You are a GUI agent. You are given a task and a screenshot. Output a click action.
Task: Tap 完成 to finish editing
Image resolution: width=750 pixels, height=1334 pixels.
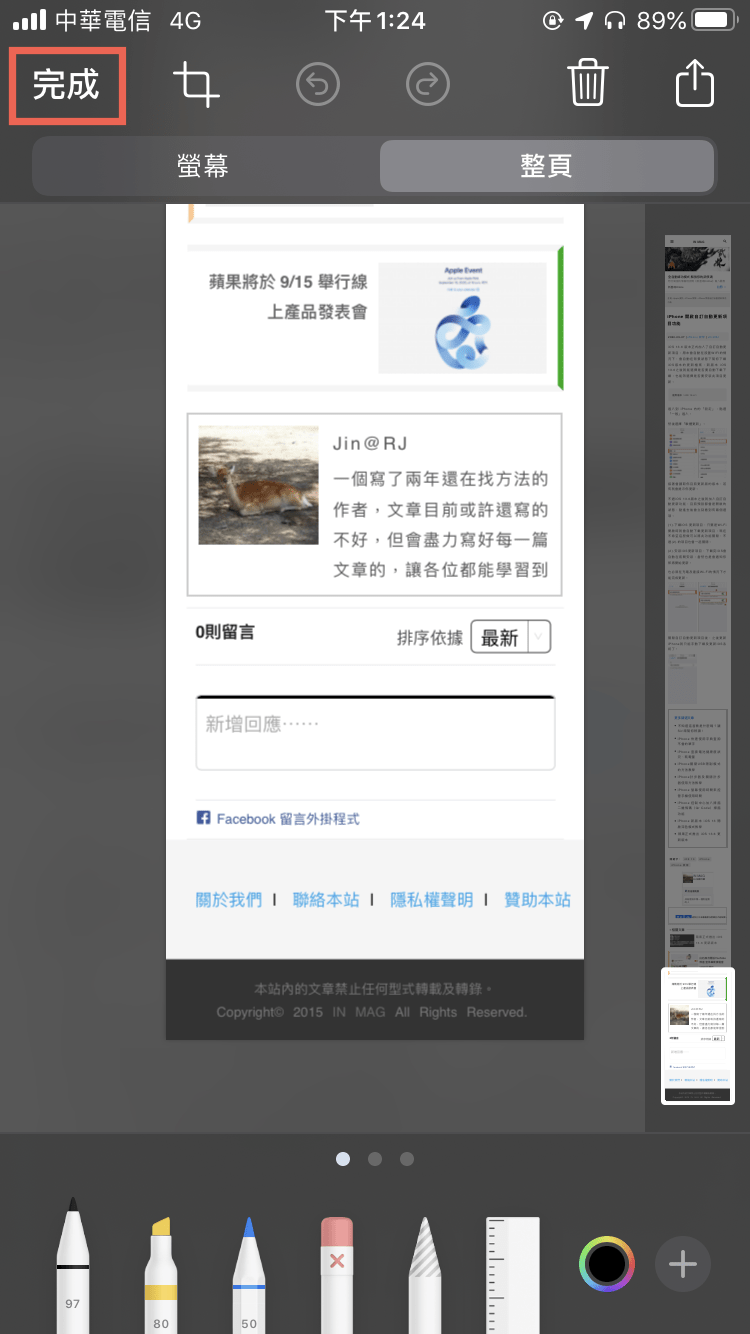point(66,85)
